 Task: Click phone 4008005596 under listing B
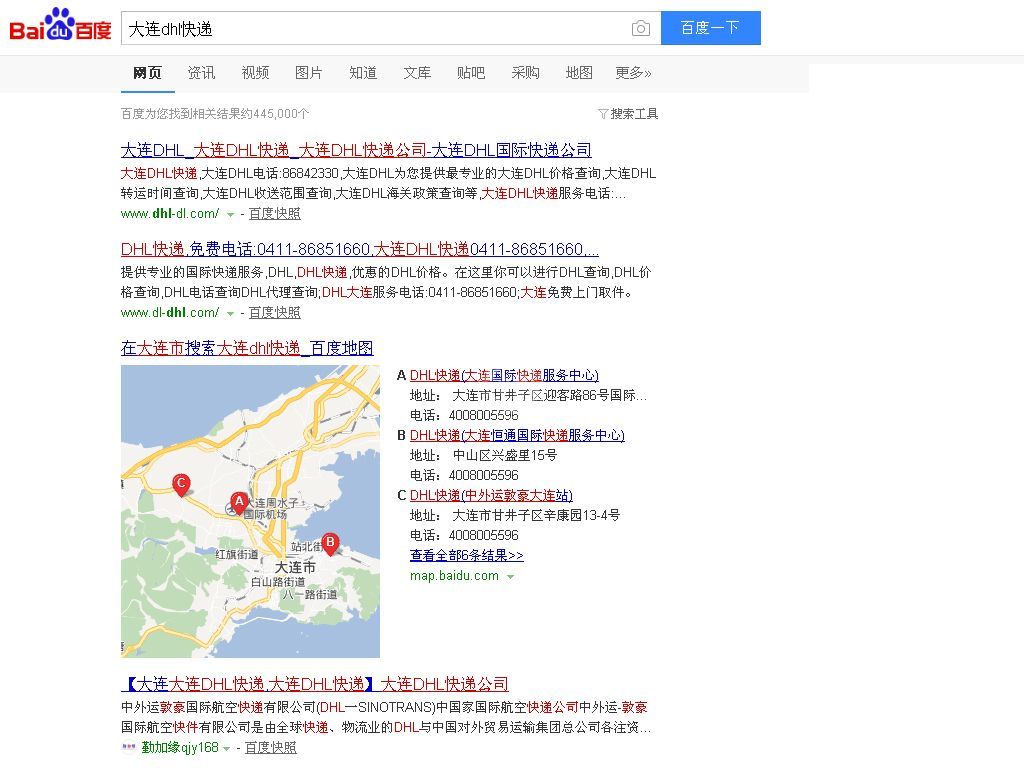pyautogui.click(x=484, y=475)
